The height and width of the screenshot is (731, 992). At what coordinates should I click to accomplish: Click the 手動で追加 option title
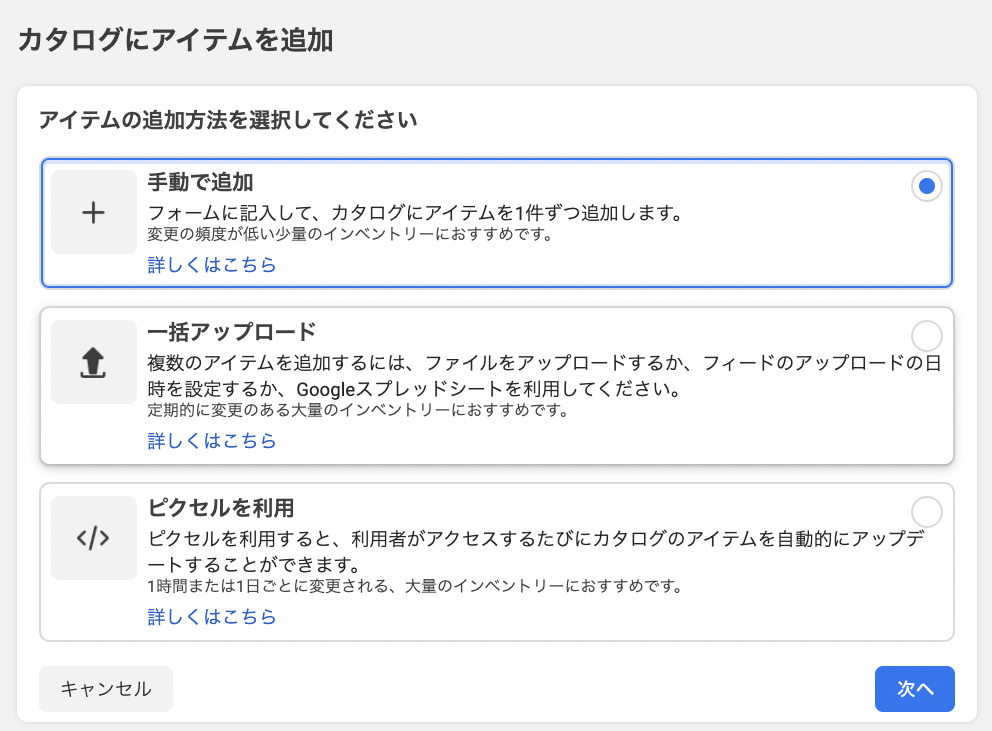[200, 182]
